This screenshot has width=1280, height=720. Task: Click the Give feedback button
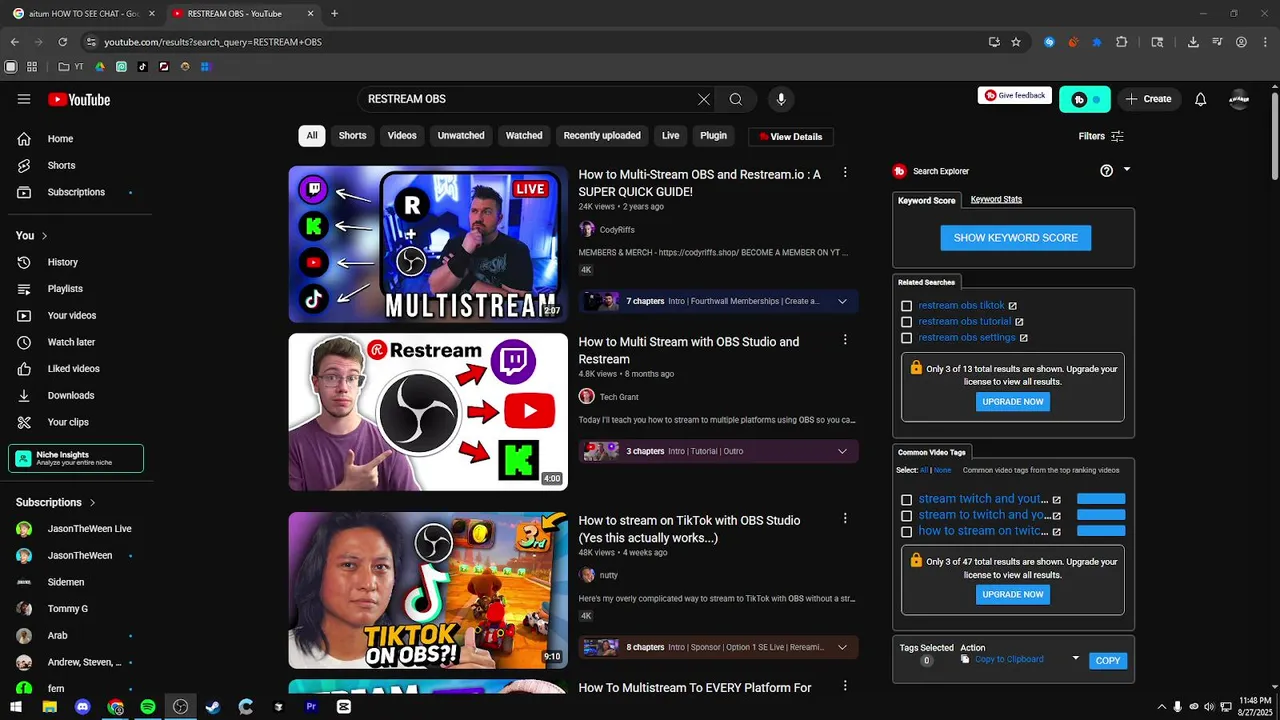(1015, 96)
